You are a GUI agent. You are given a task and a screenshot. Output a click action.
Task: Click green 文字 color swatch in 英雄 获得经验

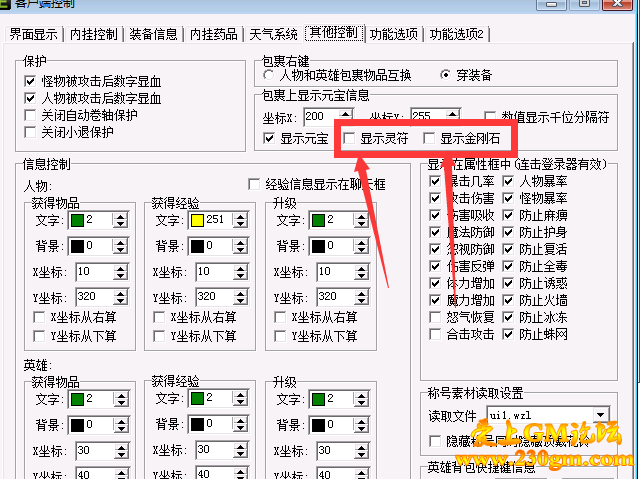197,399
